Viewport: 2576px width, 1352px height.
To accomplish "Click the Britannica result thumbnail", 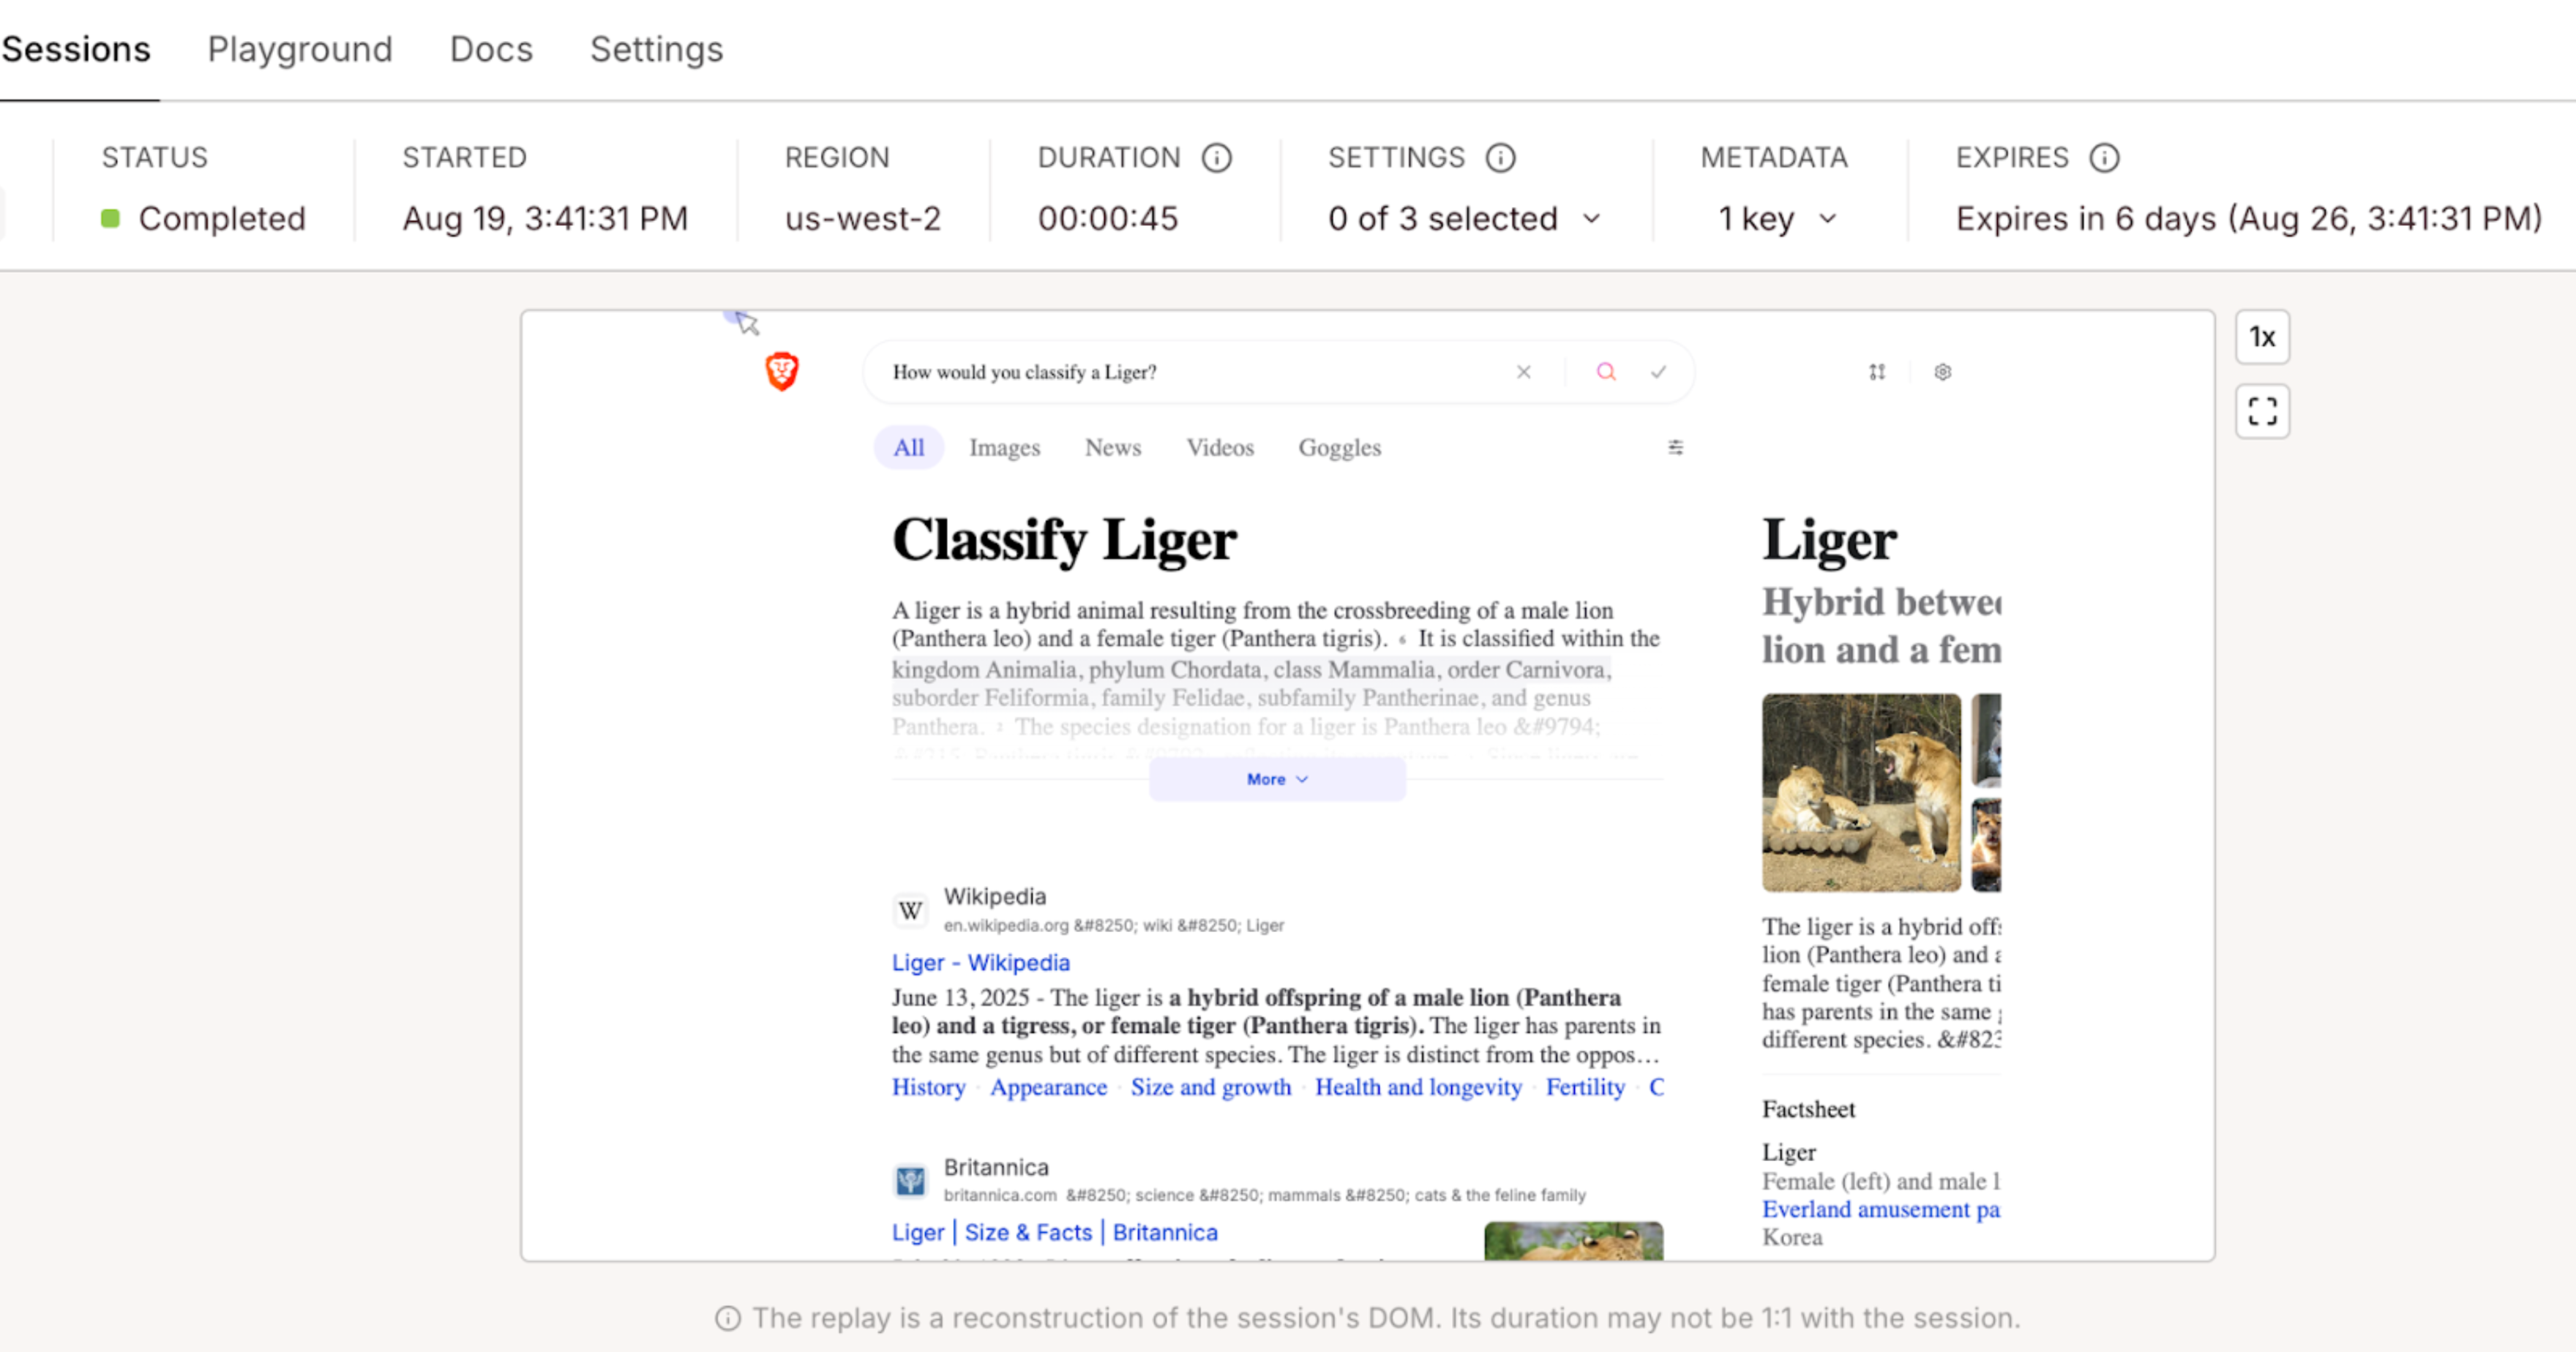I will [1573, 1240].
